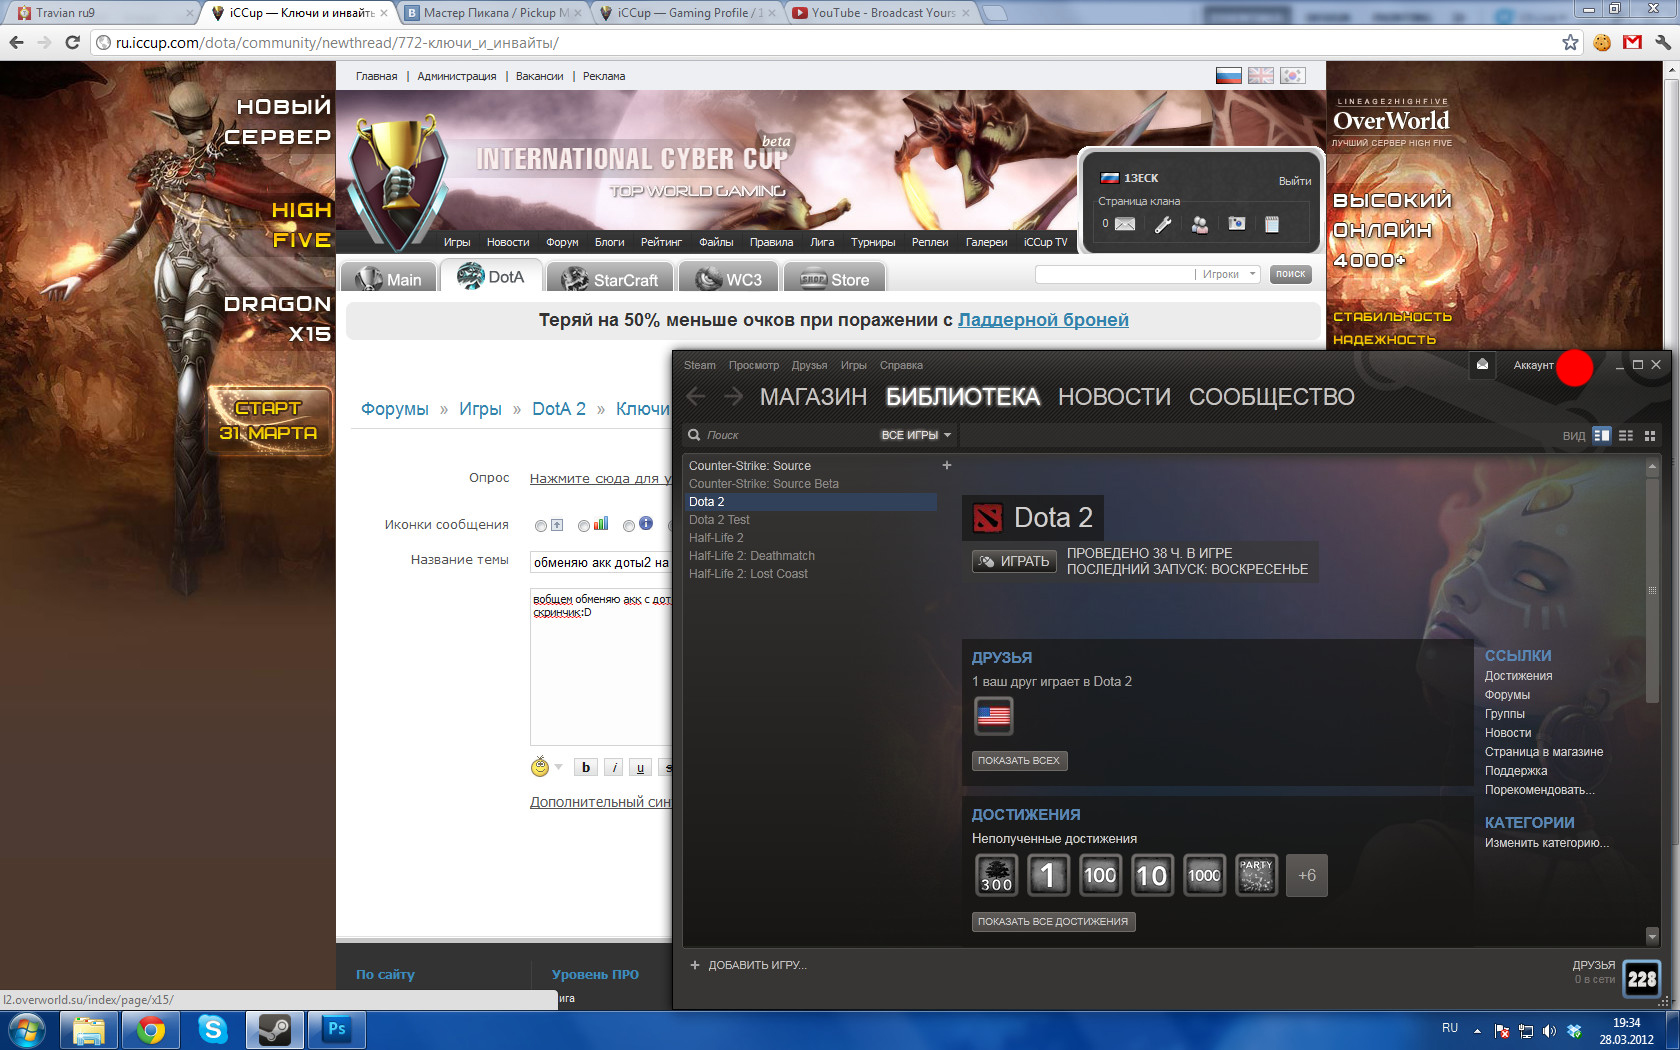1680x1050 pixels.
Task: Select the arrow message icon radio
Action: 541,526
